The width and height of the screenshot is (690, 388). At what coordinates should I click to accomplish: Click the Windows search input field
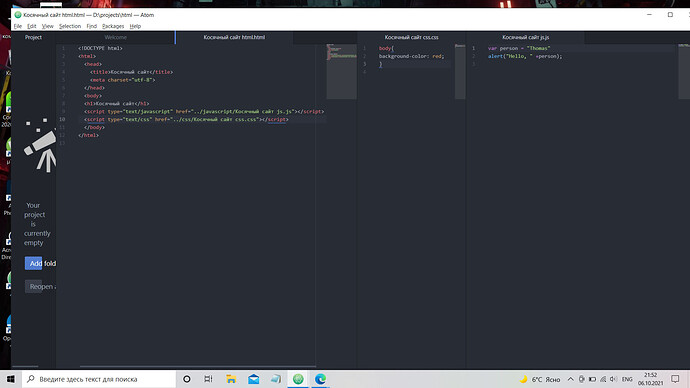click(99, 379)
